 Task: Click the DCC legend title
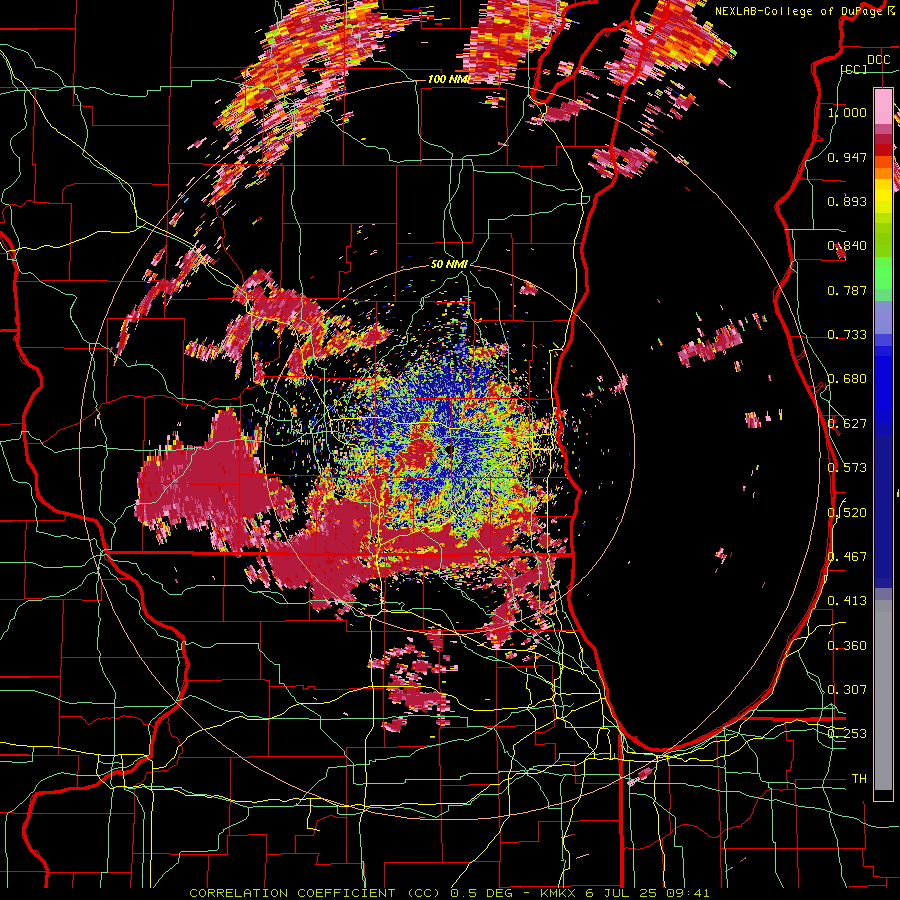[878, 60]
